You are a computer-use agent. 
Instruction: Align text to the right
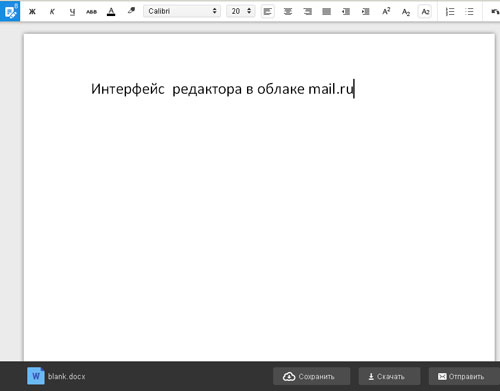pyautogui.click(x=307, y=12)
